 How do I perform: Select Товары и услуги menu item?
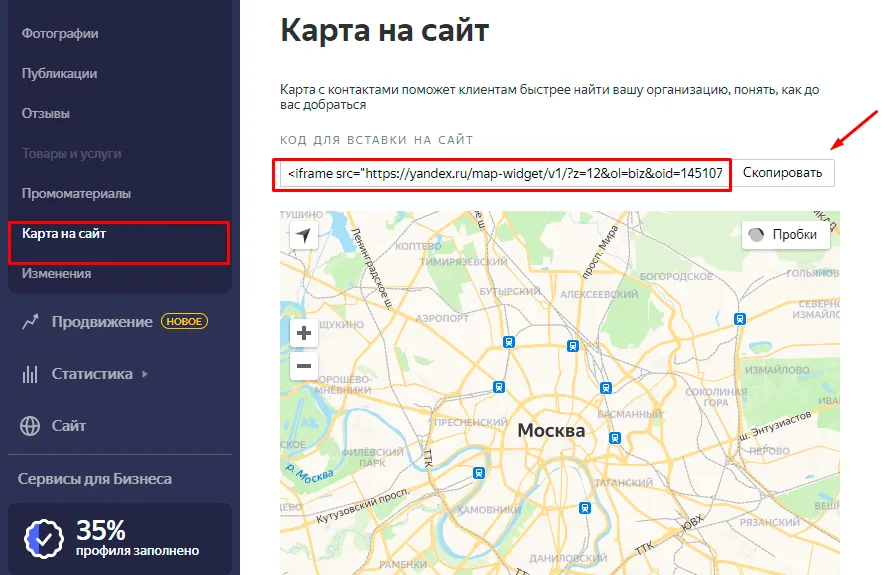pyautogui.click(x=71, y=154)
